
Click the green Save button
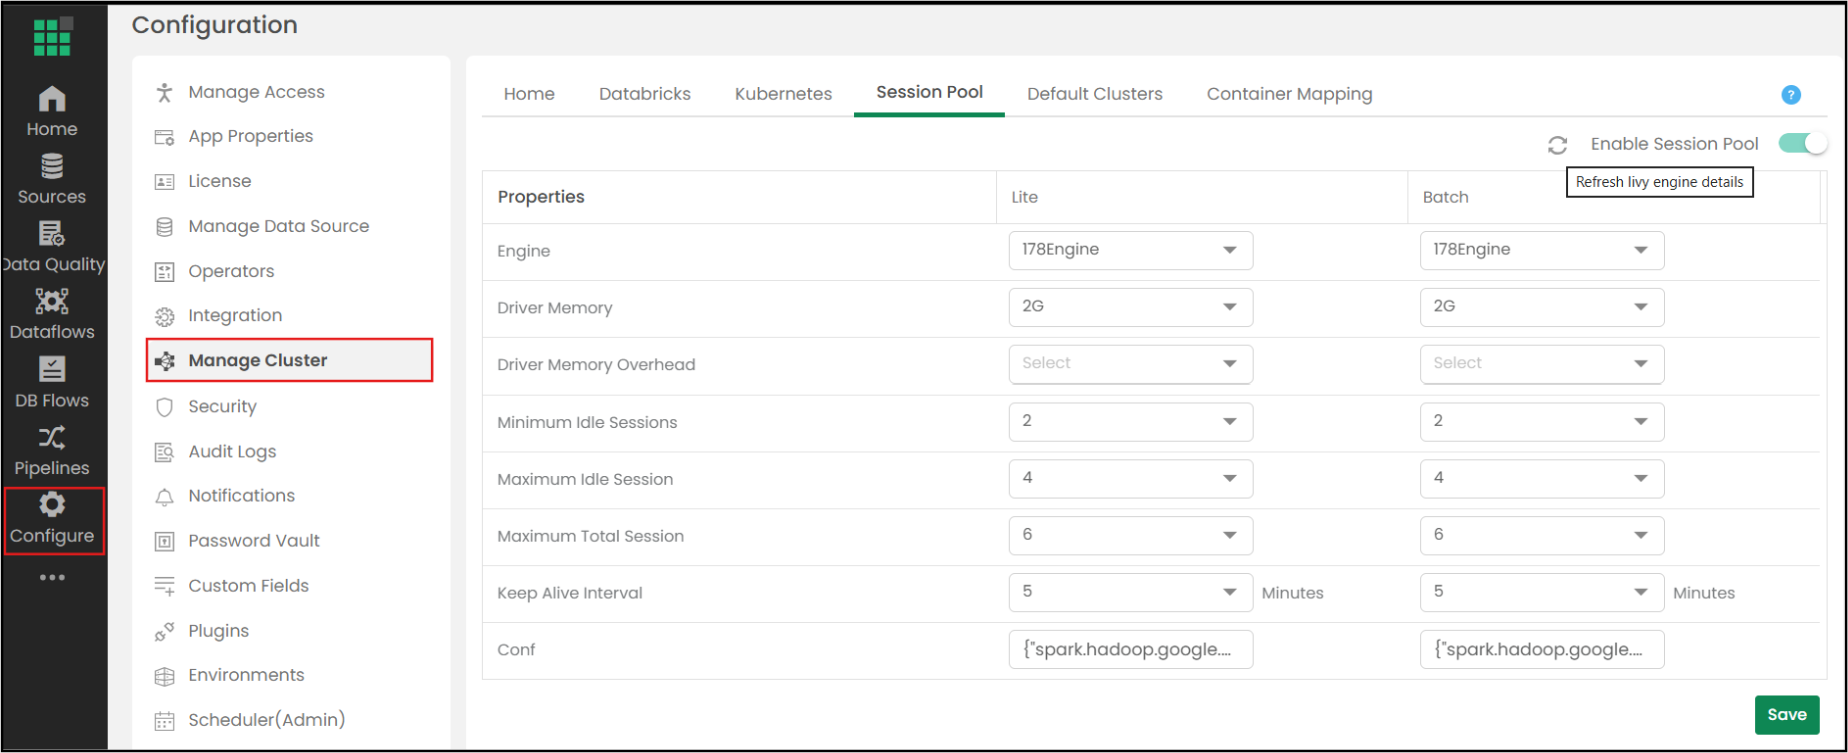(x=1786, y=714)
